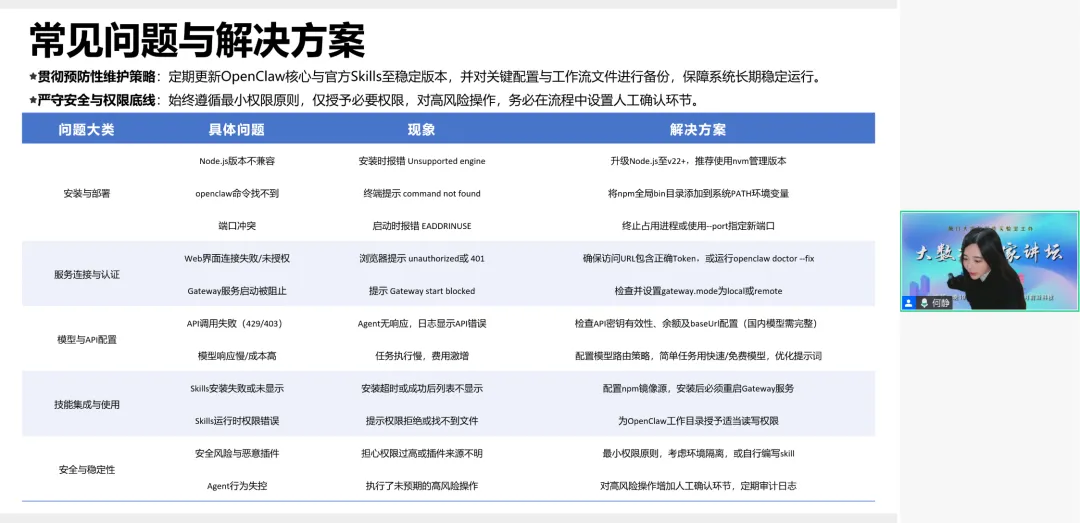Click Agent无响应，日志显示API错误 text
The width and height of the screenshot is (1080, 523).
(422, 323)
